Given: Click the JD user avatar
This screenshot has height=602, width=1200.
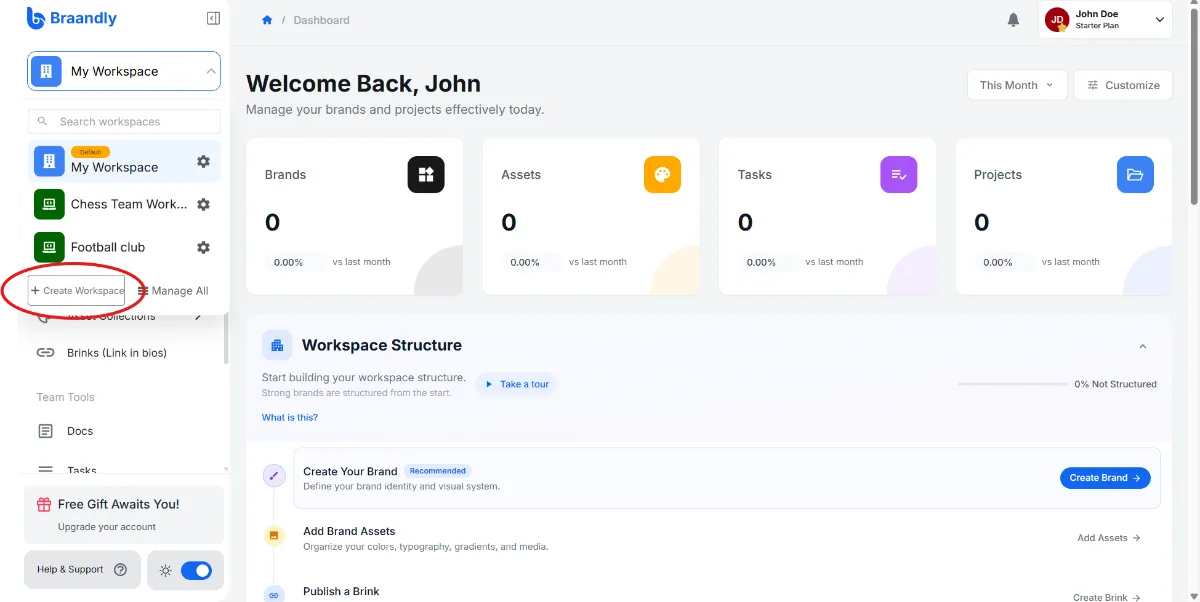Looking at the screenshot, I should pos(1057,19).
